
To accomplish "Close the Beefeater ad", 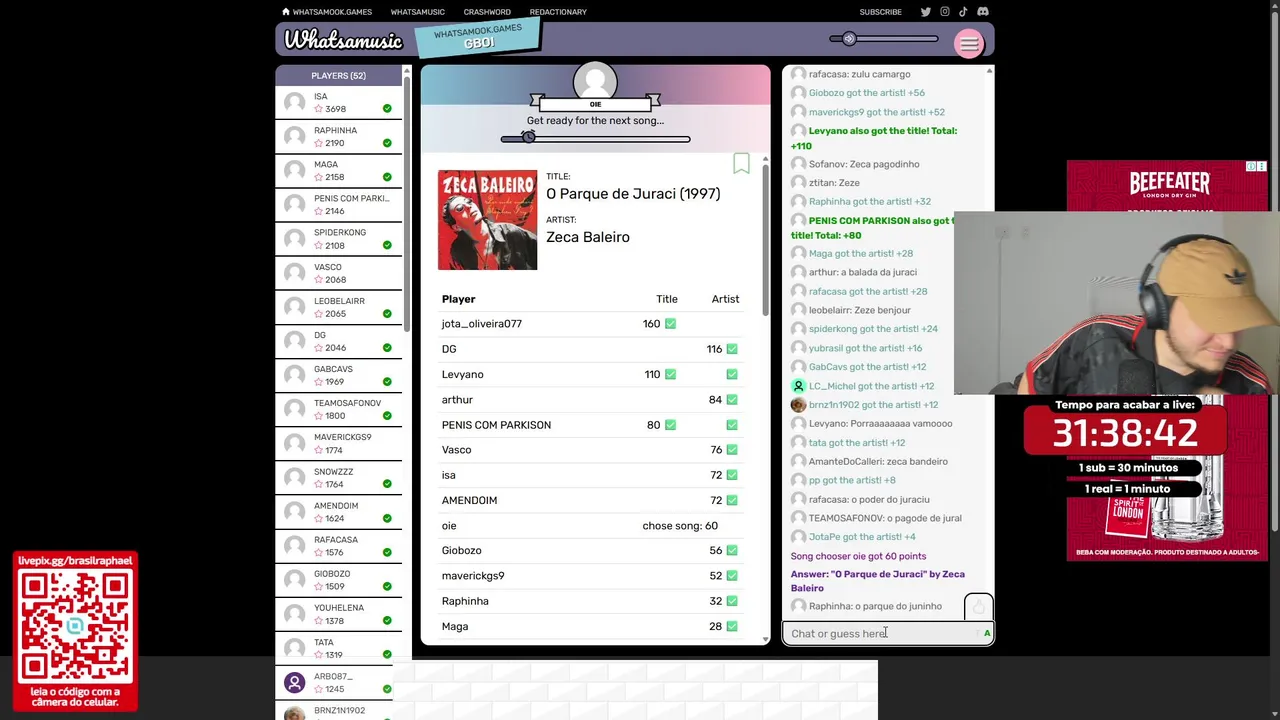I will (1262, 166).
